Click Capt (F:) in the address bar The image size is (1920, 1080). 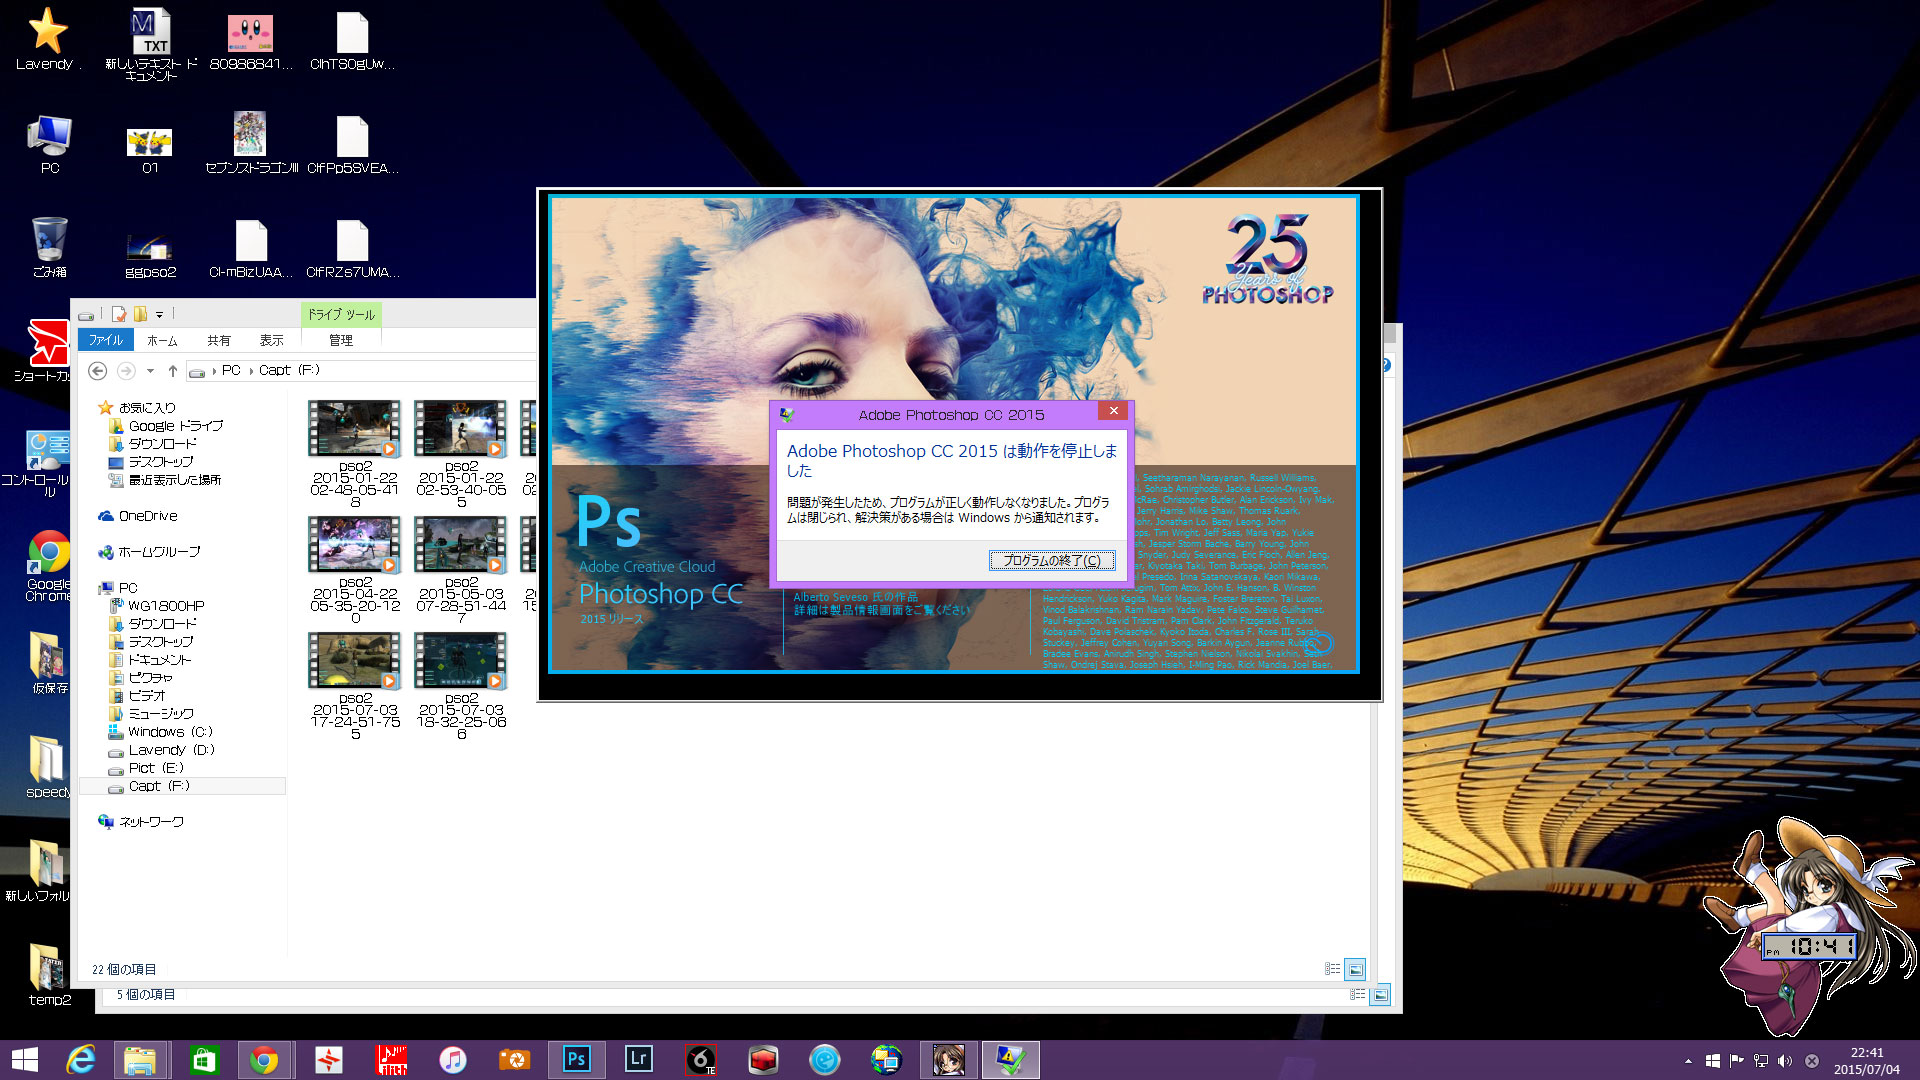[x=289, y=370]
